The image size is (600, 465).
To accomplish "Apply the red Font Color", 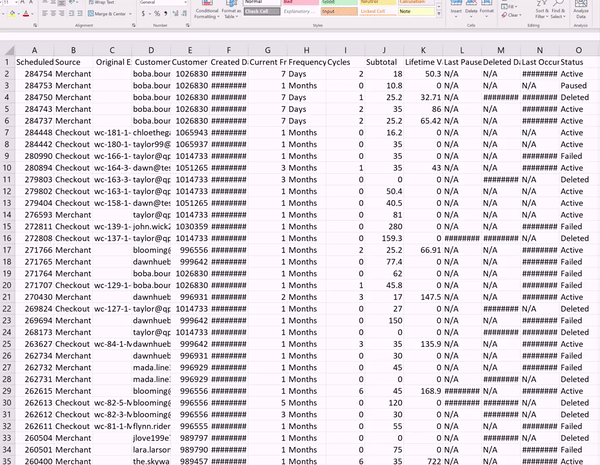I will pyautogui.click(x=26, y=14).
